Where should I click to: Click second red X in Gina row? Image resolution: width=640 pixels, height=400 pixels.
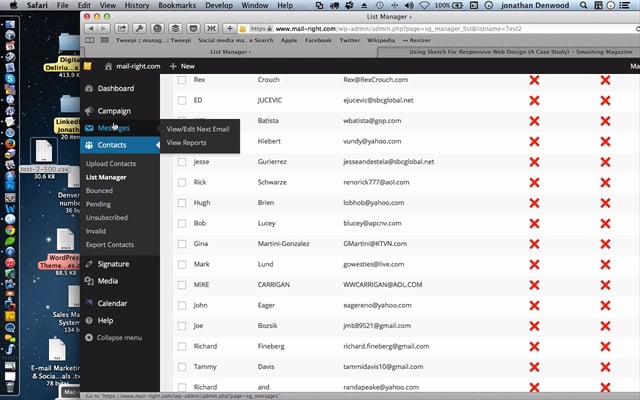coord(605,244)
